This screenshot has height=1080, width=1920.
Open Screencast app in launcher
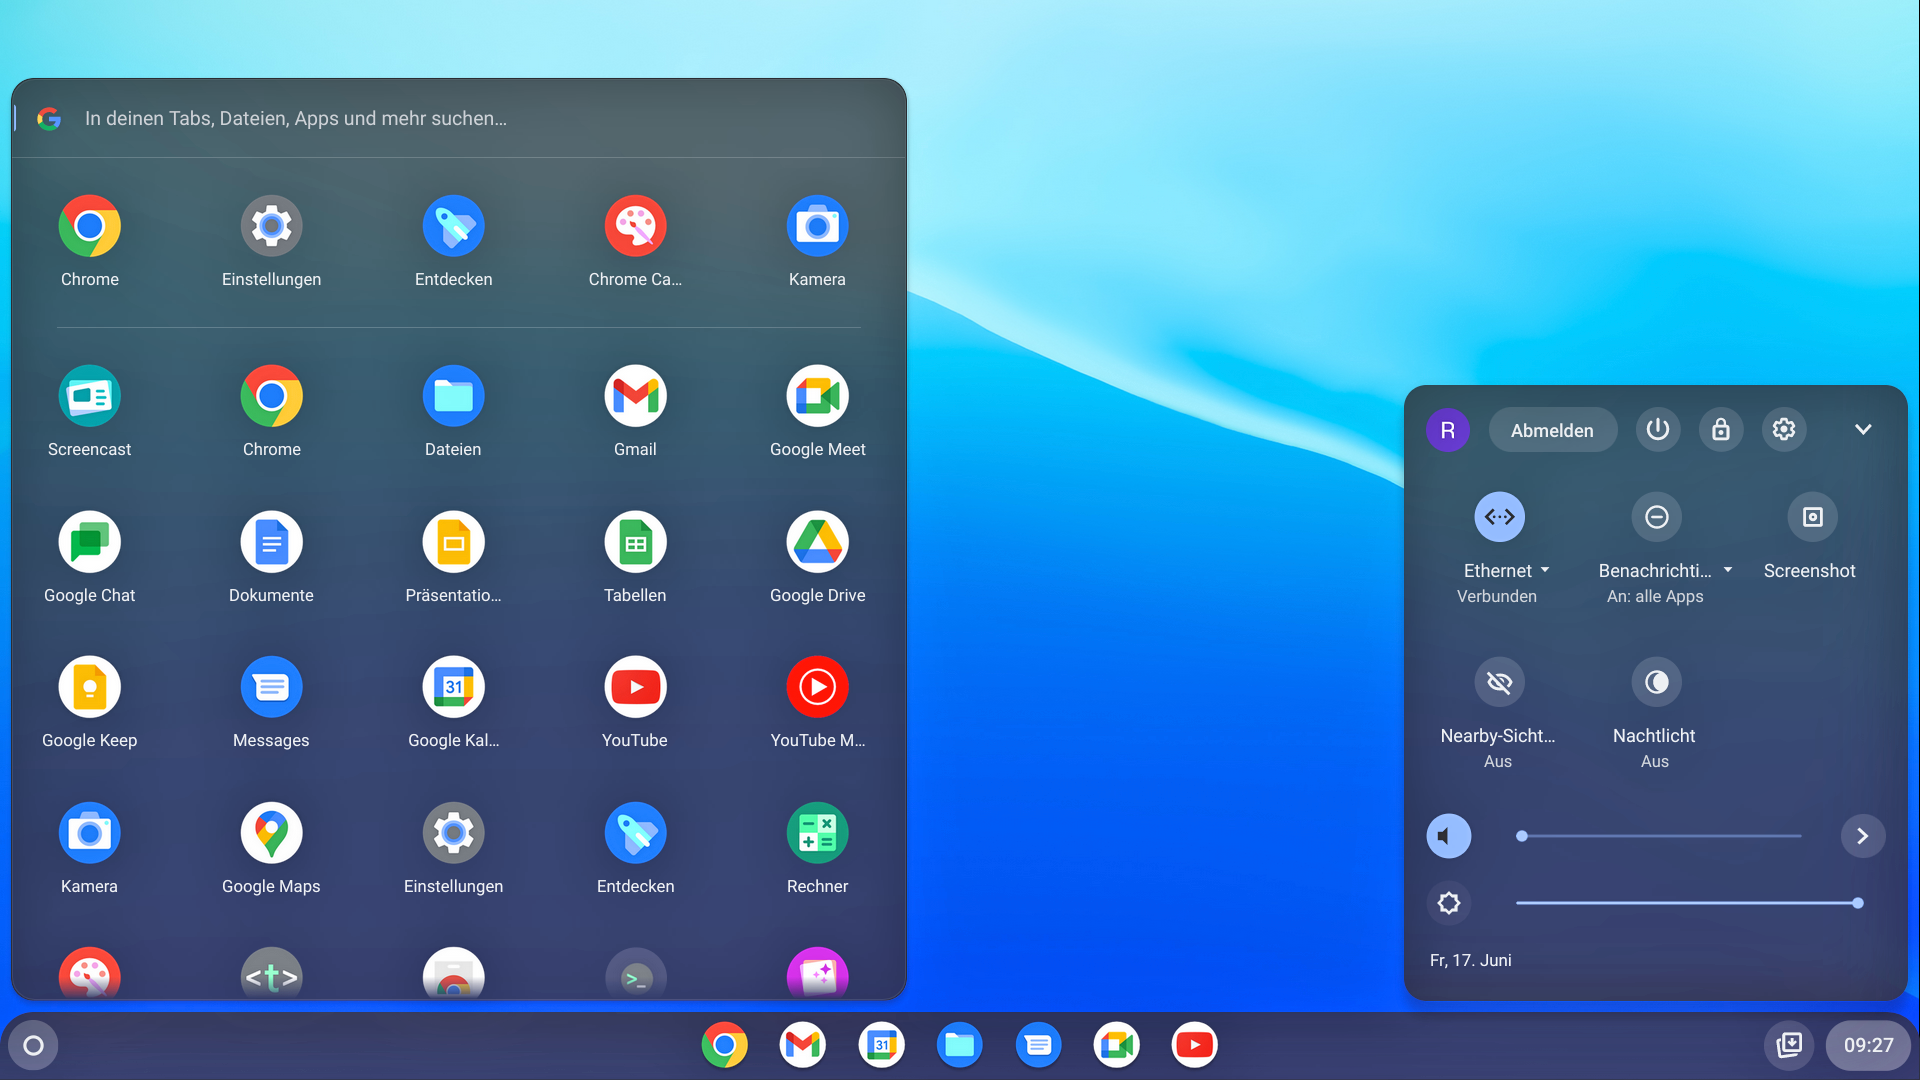89,397
